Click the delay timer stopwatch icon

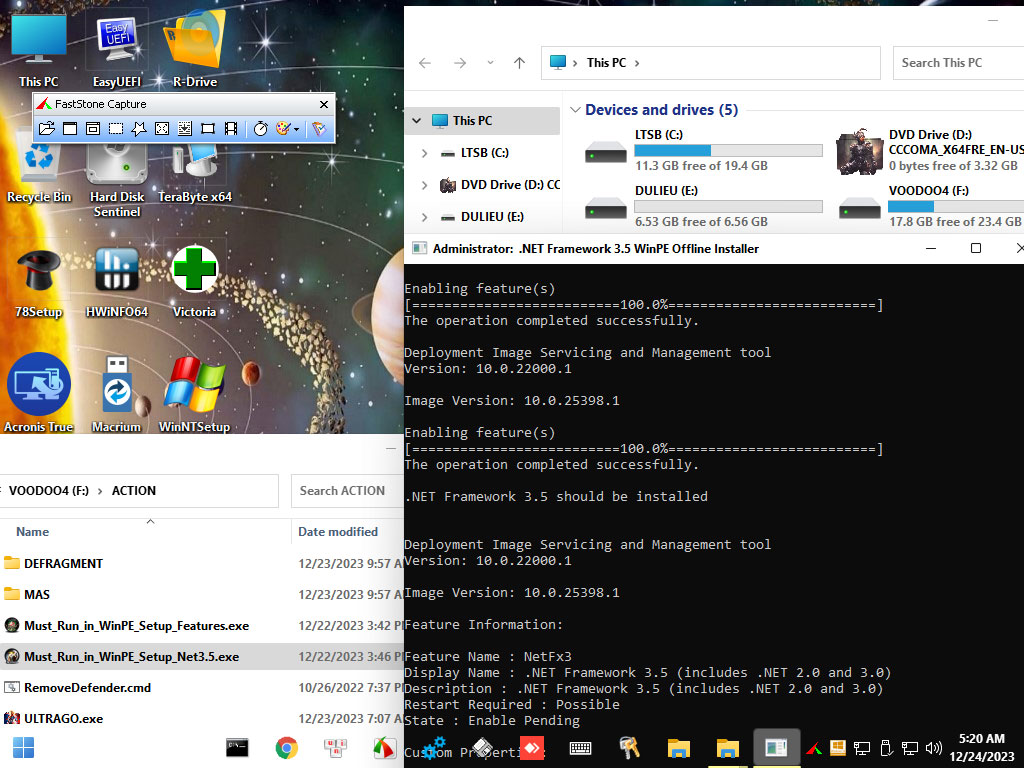tap(261, 129)
